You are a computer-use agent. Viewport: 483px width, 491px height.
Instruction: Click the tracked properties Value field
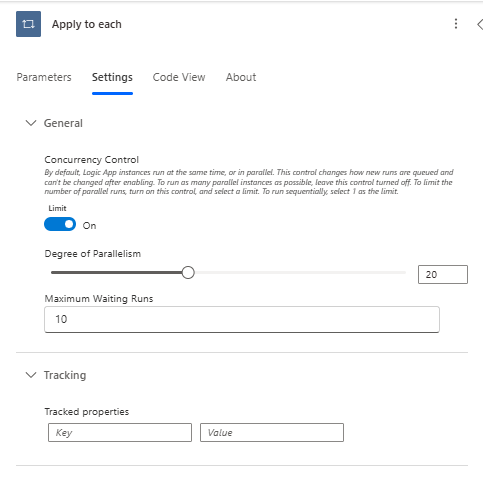pos(272,432)
